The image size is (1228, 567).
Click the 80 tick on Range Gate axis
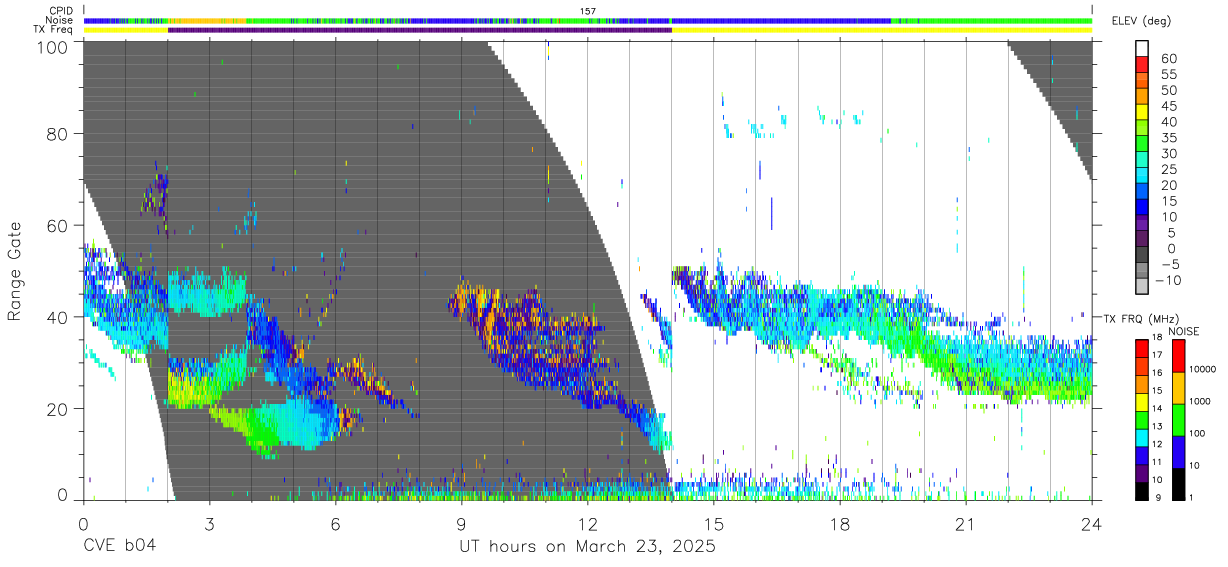pyautogui.click(x=58, y=134)
